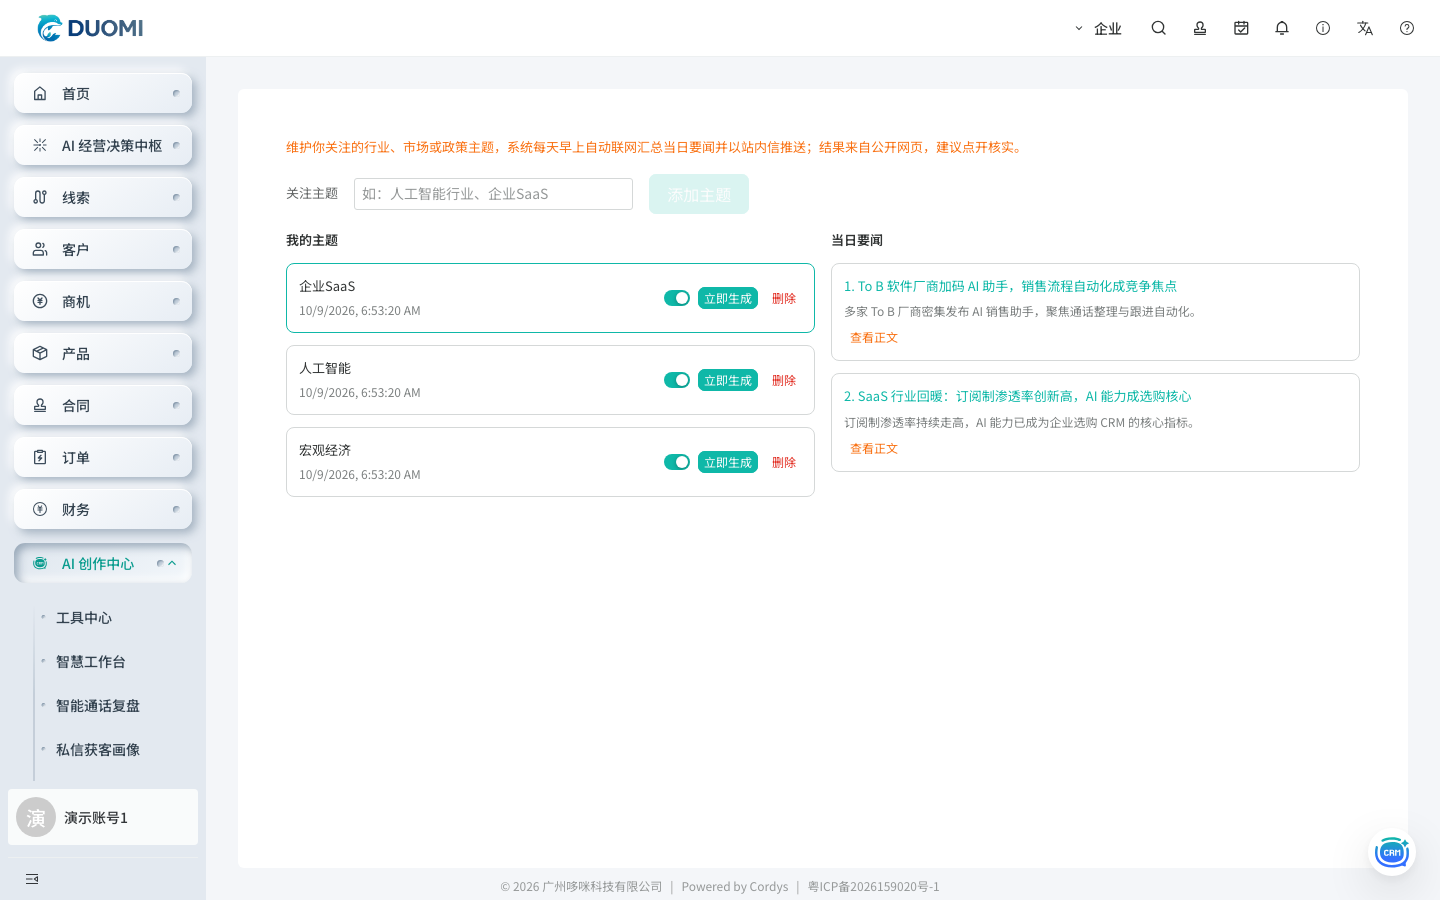Viewport: 1440px width, 900px height.
Task: Open the language translate icon
Action: point(1365,28)
